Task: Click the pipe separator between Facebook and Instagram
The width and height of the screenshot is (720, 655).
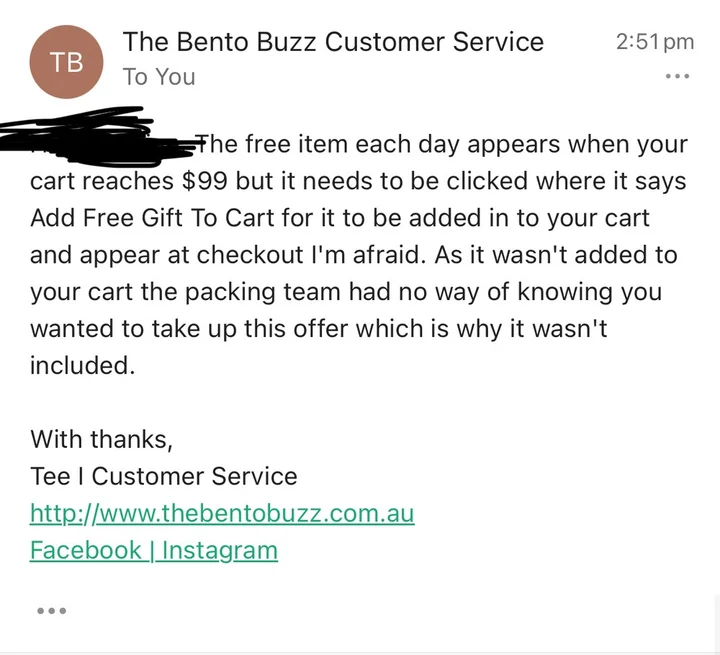Action: click(x=152, y=550)
